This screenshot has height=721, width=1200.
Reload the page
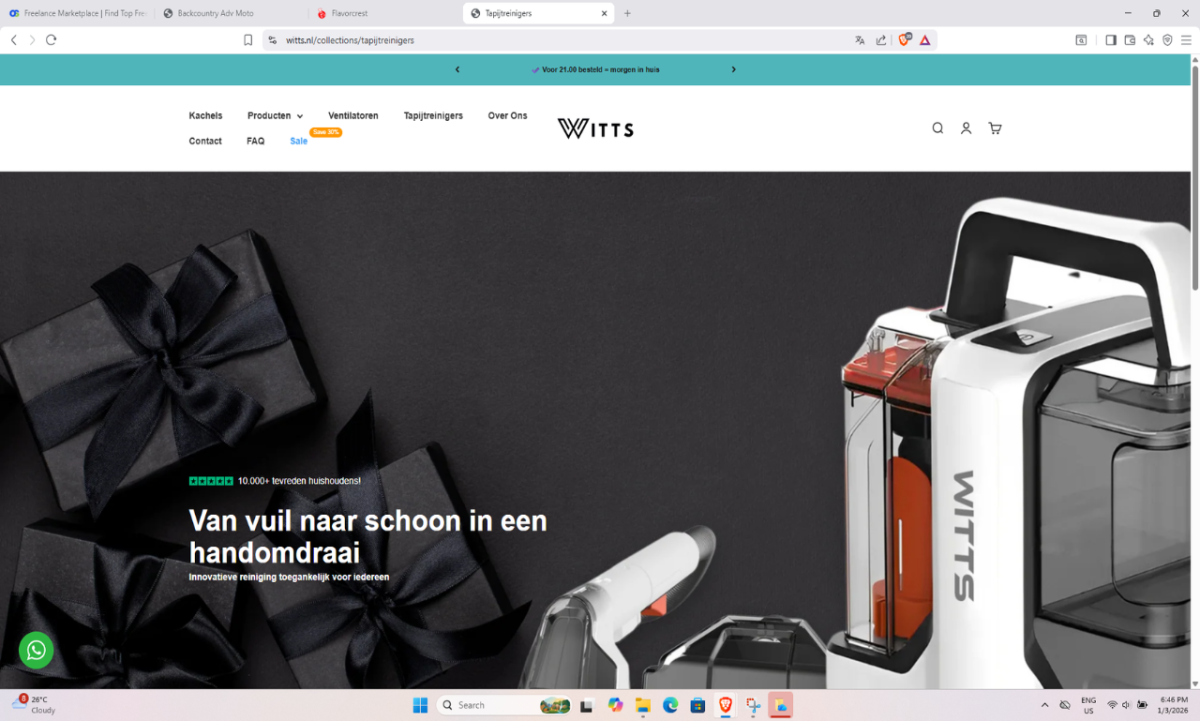click(51, 40)
